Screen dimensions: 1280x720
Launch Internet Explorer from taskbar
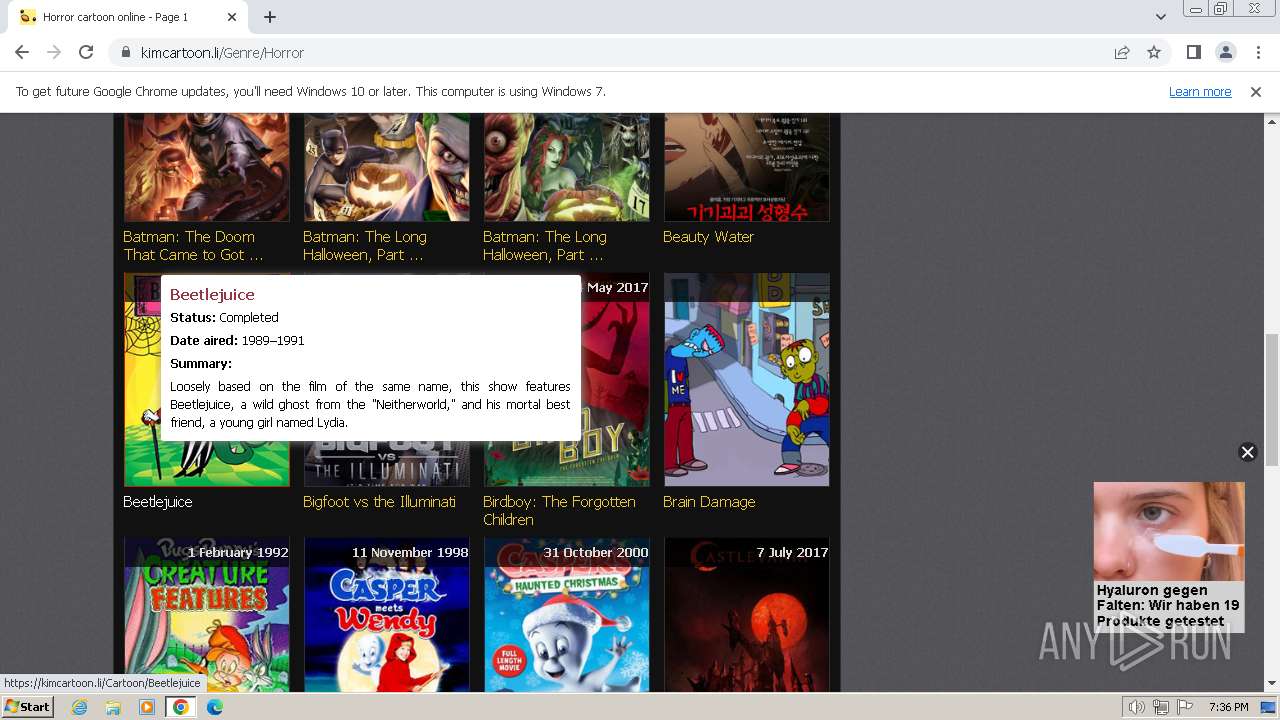click(x=80, y=707)
